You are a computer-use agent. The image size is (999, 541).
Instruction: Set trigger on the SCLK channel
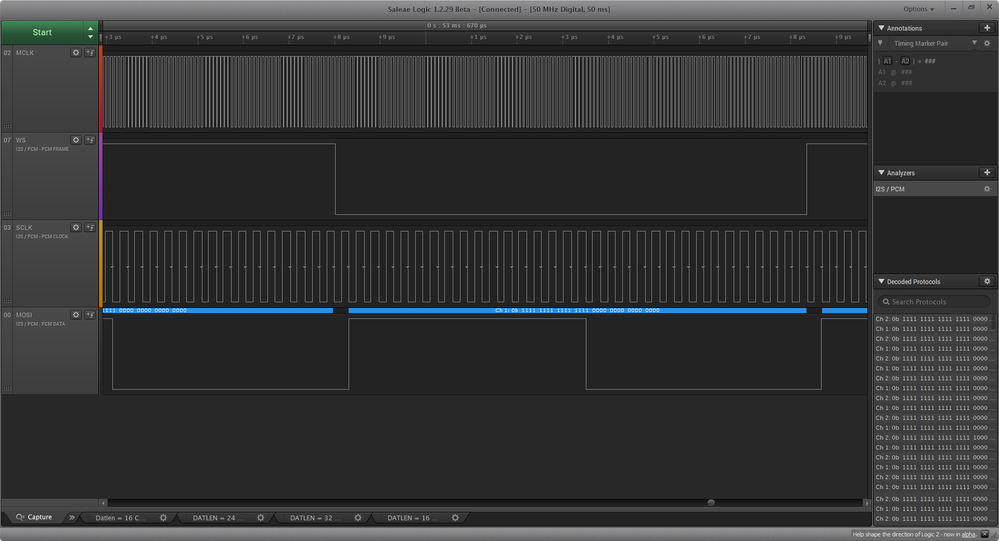[x=90, y=227]
